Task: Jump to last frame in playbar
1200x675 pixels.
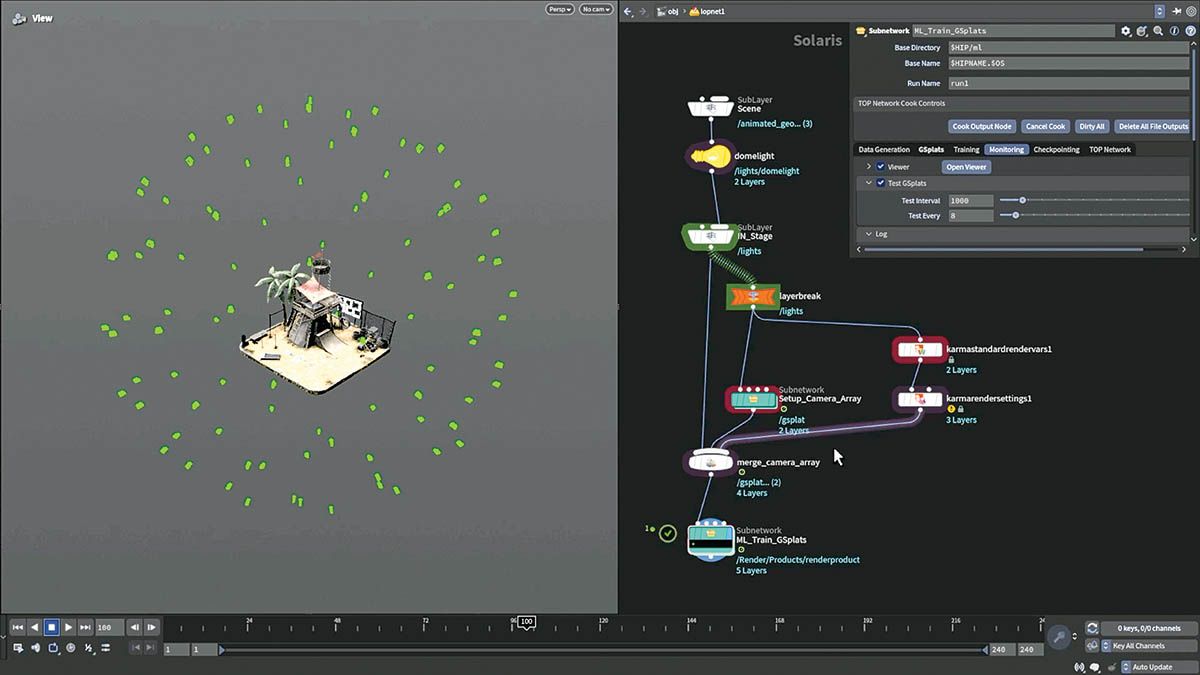Action: coord(86,627)
